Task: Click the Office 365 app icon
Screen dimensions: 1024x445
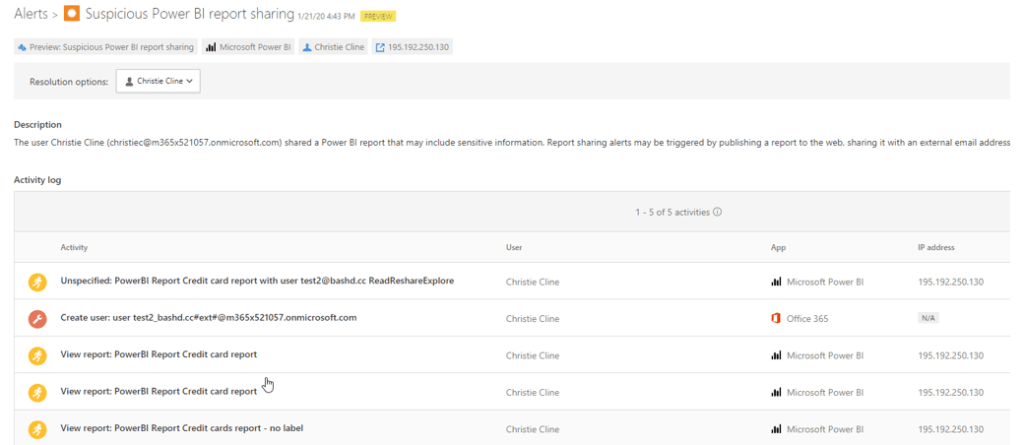Action: [775, 318]
